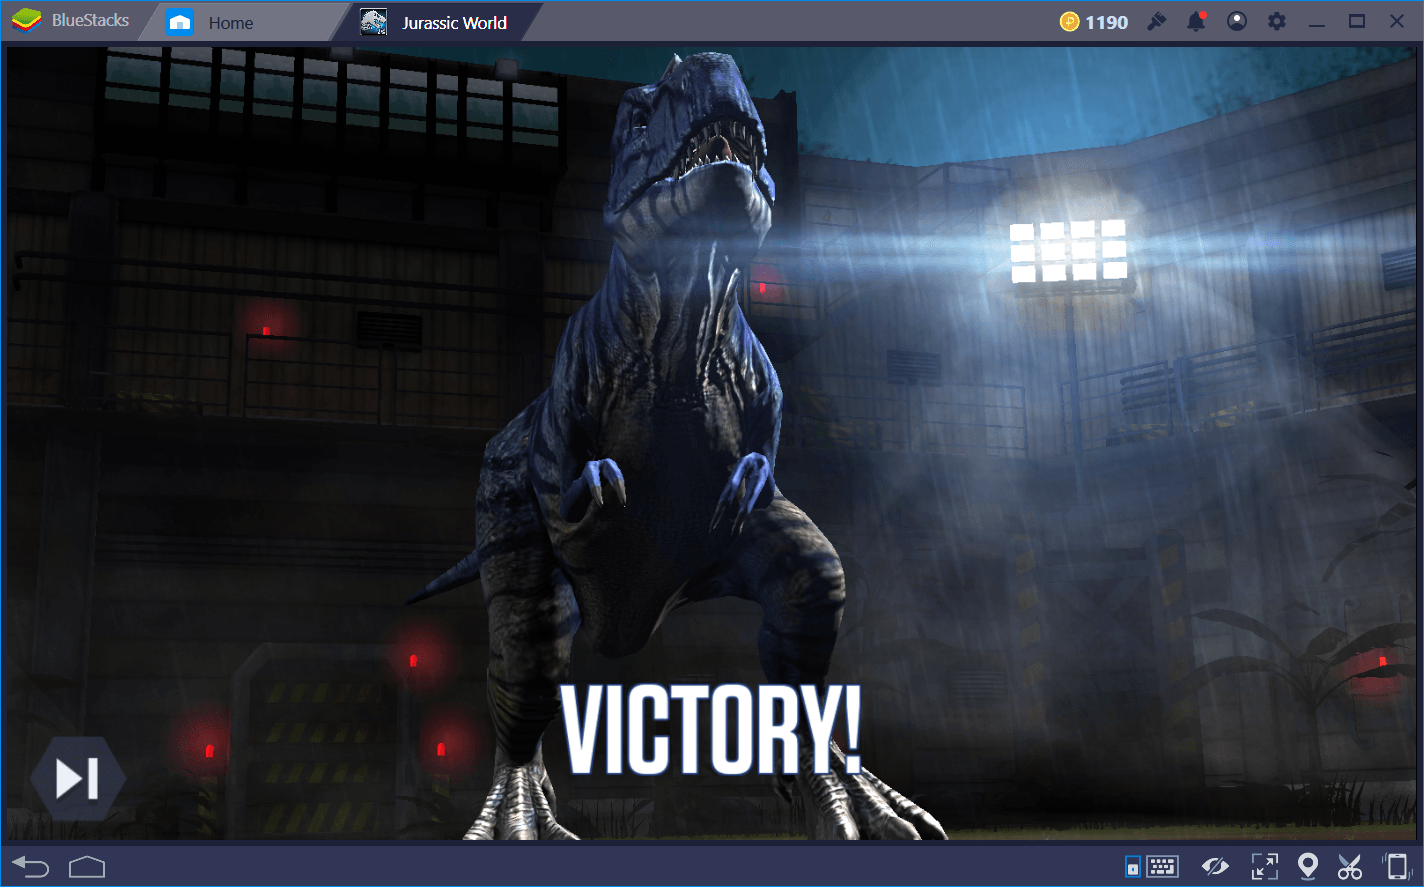
Task: Click the Jurassic World tab game icon
Action: [x=374, y=22]
